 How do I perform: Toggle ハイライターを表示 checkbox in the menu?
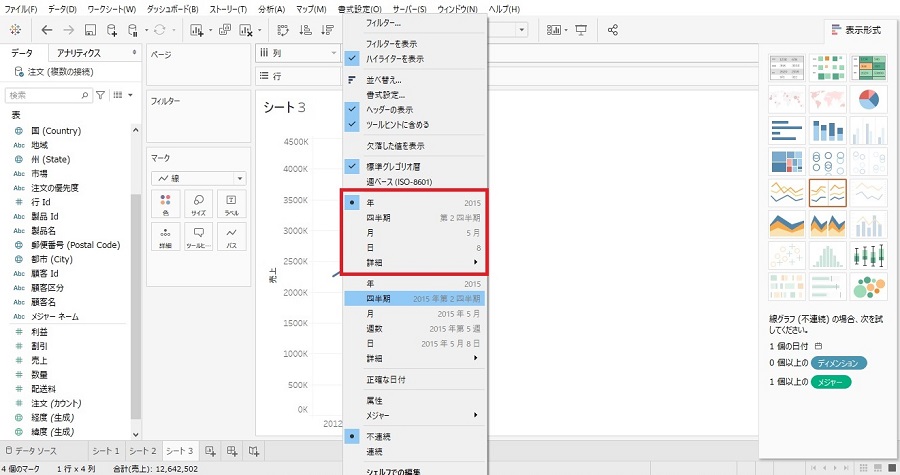[x=392, y=59]
